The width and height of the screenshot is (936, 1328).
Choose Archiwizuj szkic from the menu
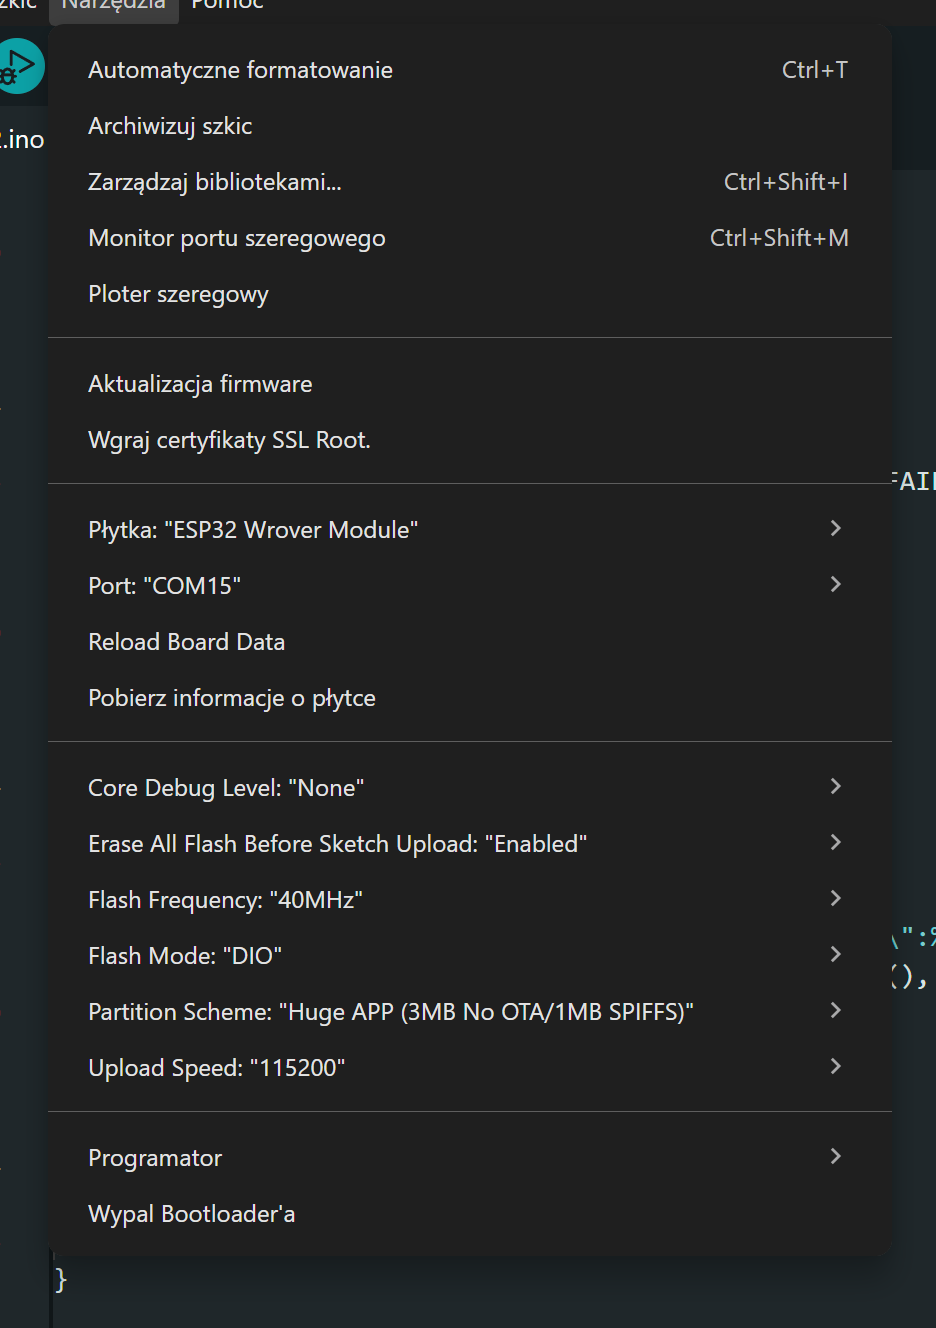pyautogui.click(x=469, y=126)
